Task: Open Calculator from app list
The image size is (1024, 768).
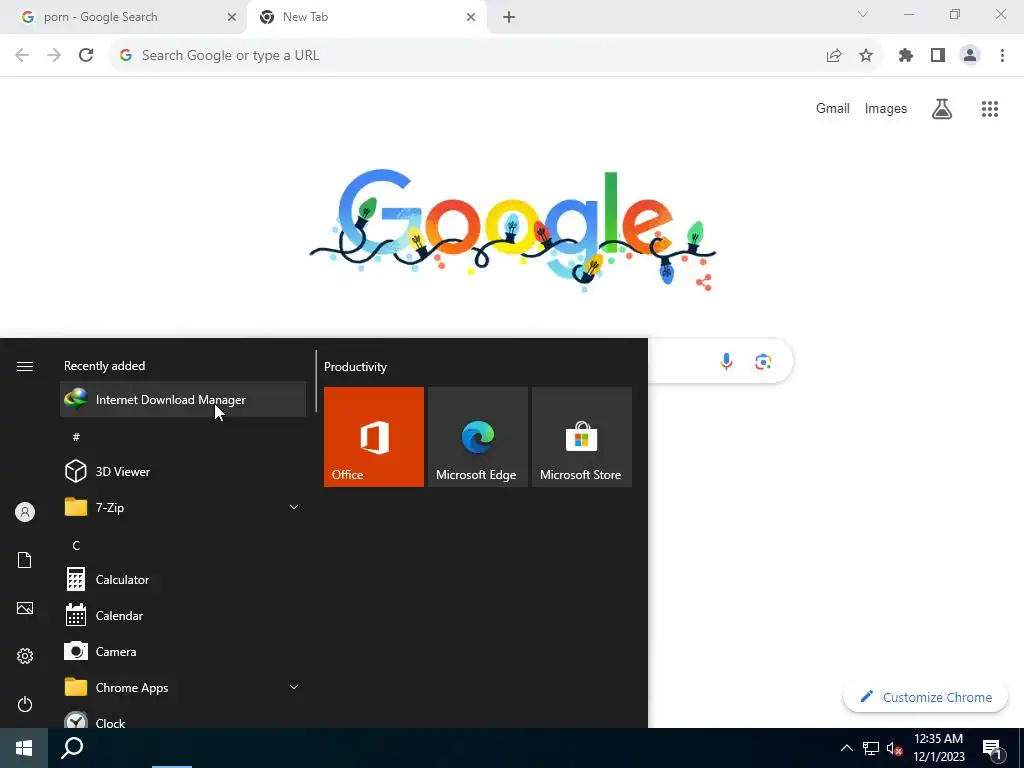Action: [183, 579]
